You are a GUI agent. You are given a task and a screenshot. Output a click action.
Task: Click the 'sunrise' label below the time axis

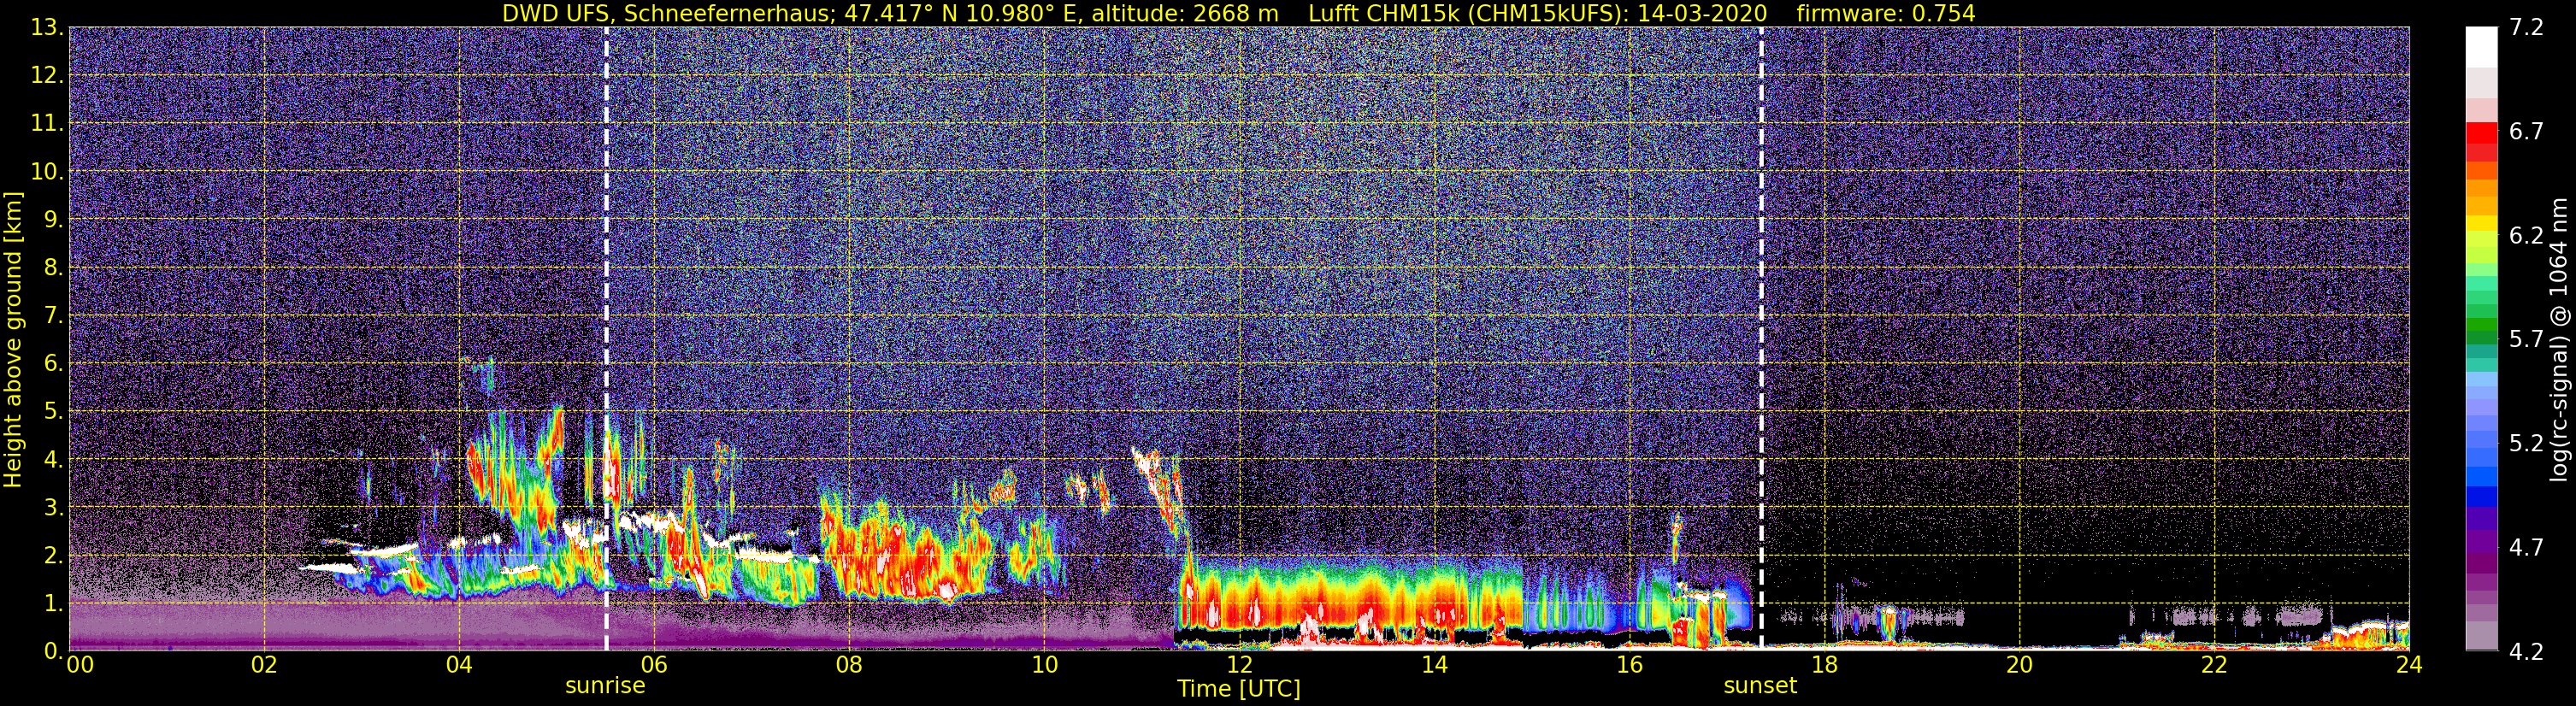click(605, 686)
